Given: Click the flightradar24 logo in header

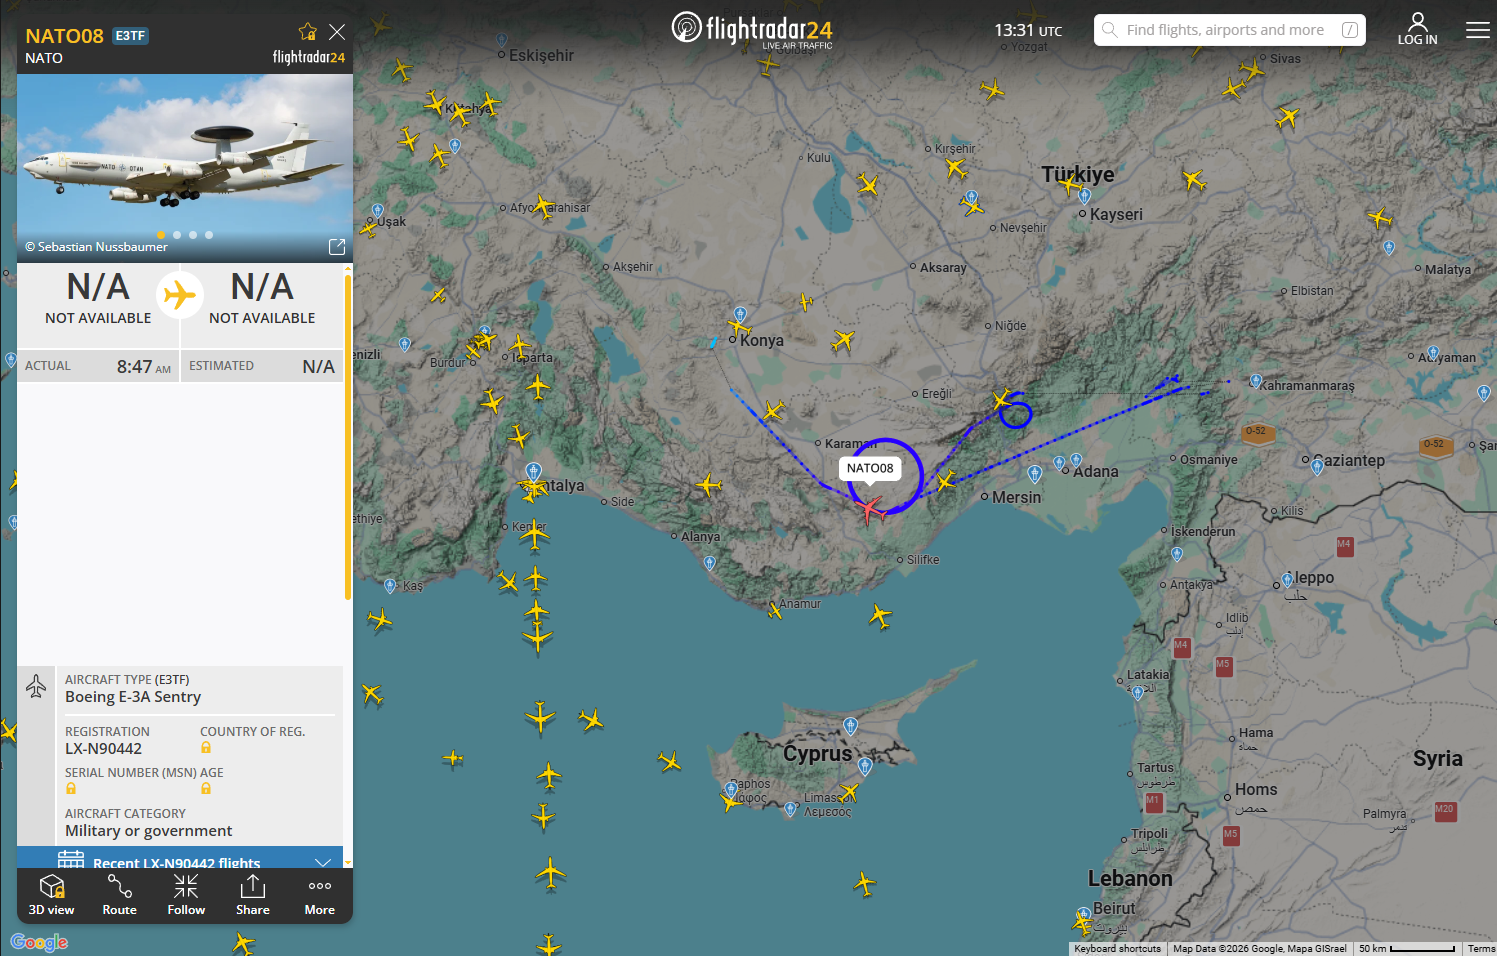Looking at the screenshot, I should [752, 29].
